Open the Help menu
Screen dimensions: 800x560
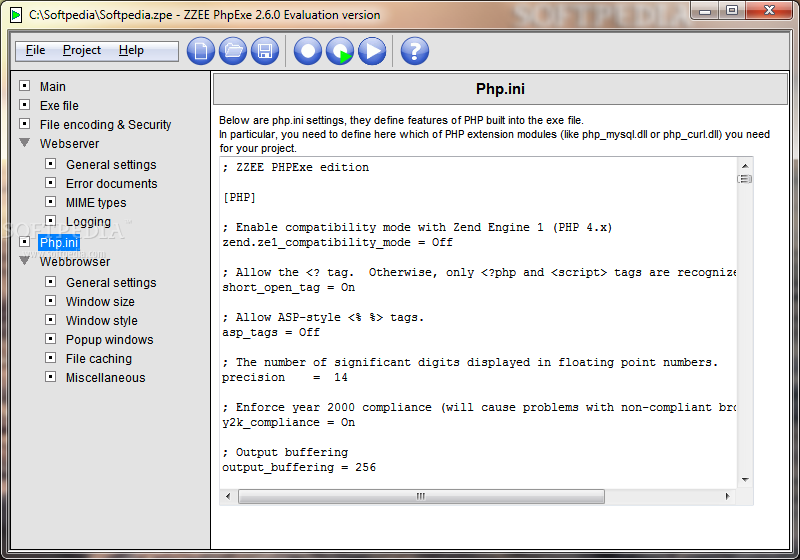(x=131, y=50)
